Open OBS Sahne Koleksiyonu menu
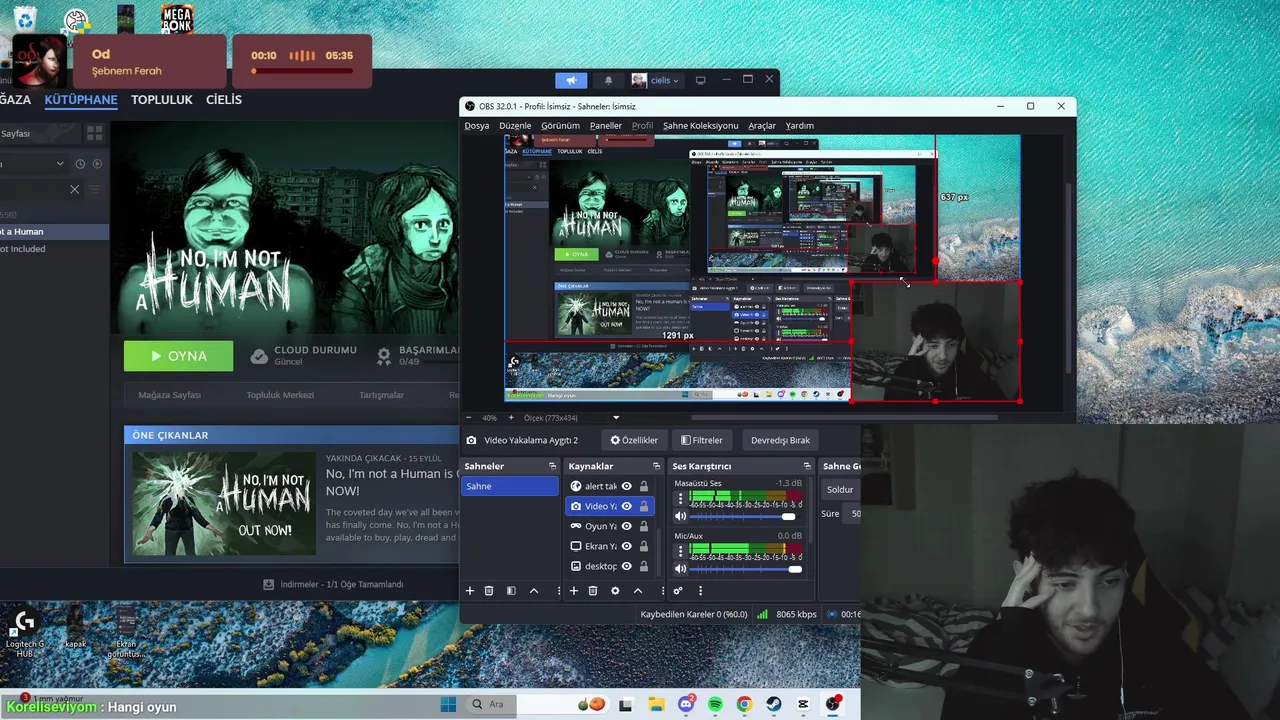 click(x=700, y=126)
